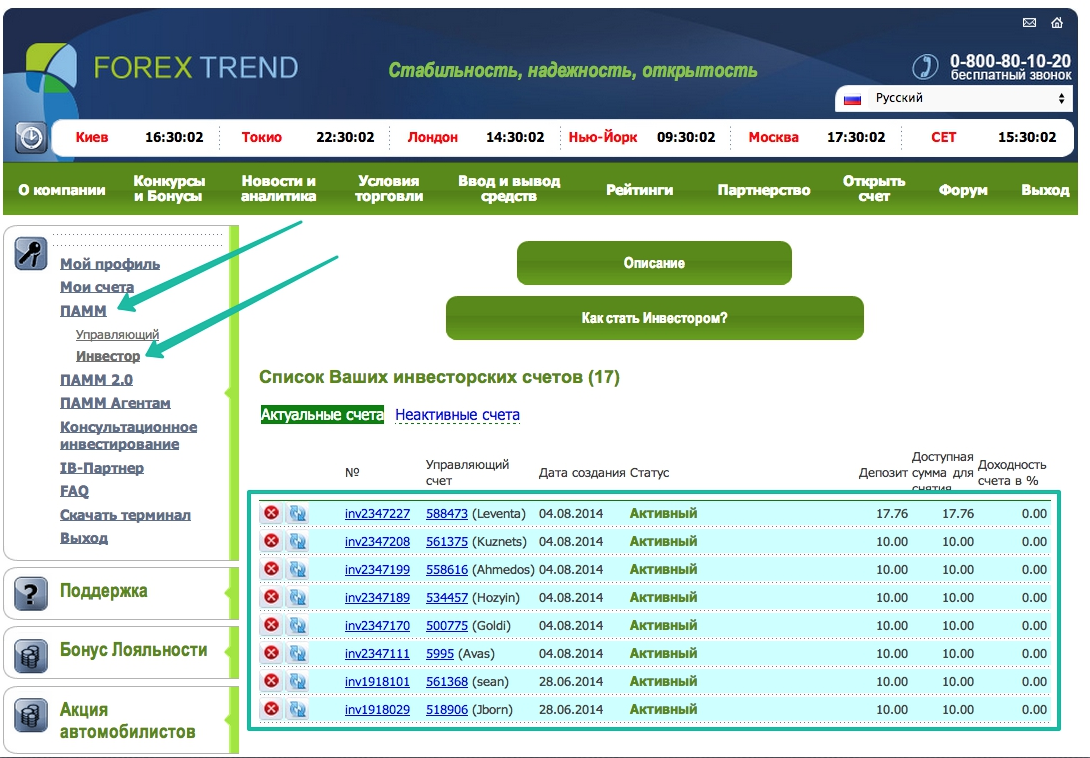Open the Русский language dropdown
Image resolution: width=1090 pixels, height=758 pixels.
(x=954, y=99)
